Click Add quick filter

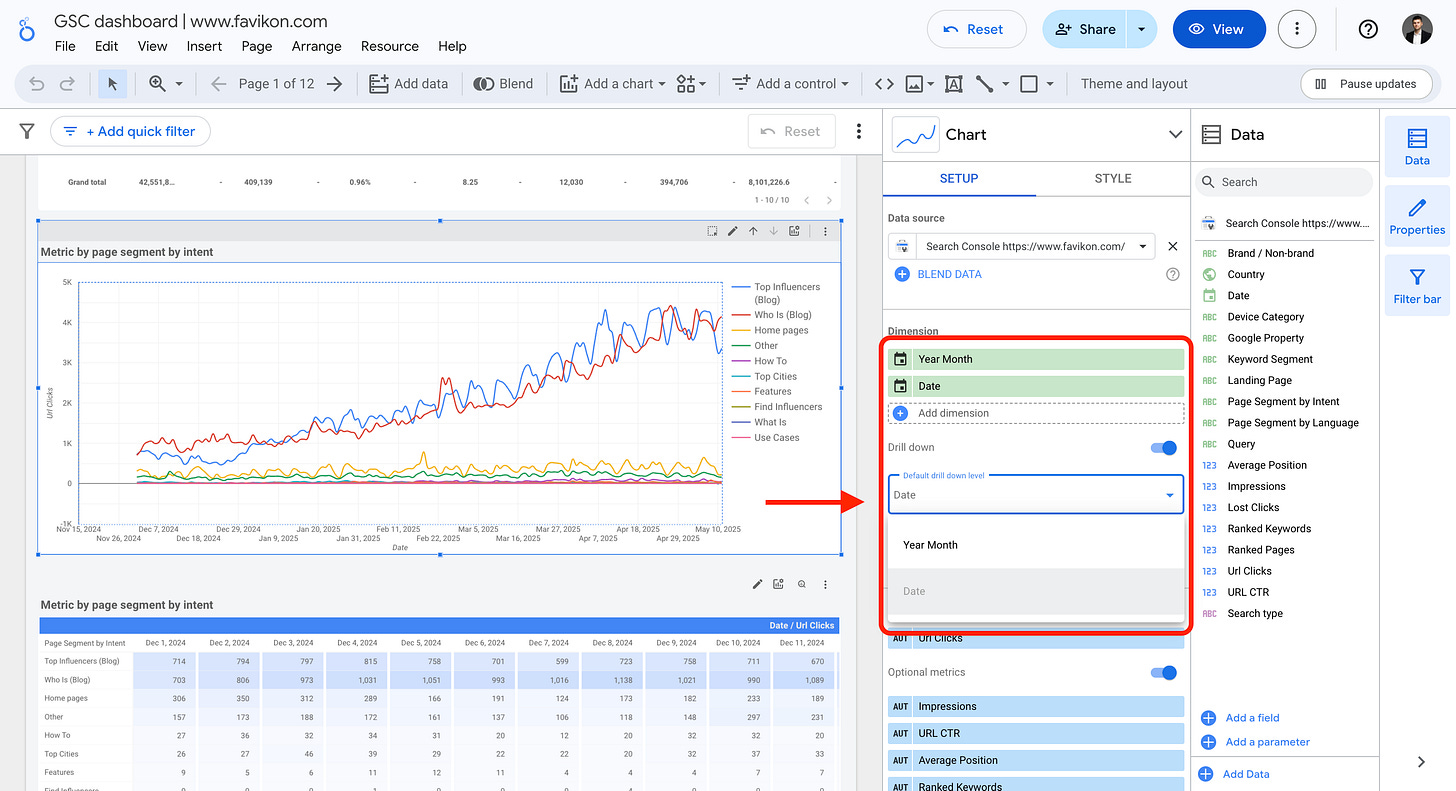pos(130,131)
